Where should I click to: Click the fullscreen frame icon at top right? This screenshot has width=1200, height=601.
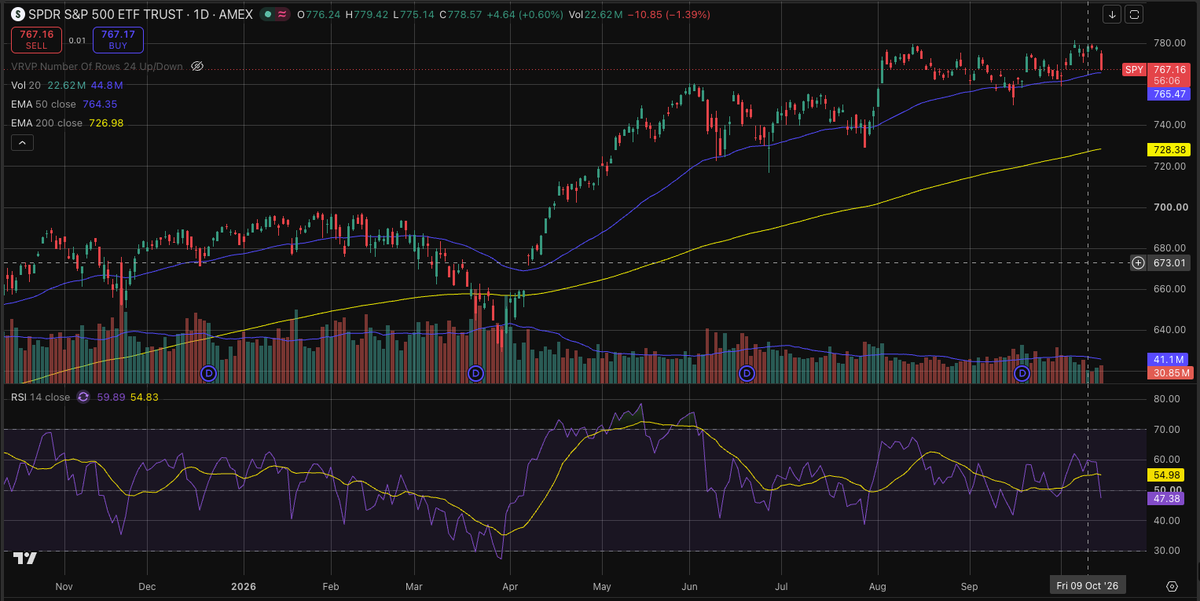(1134, 14)
